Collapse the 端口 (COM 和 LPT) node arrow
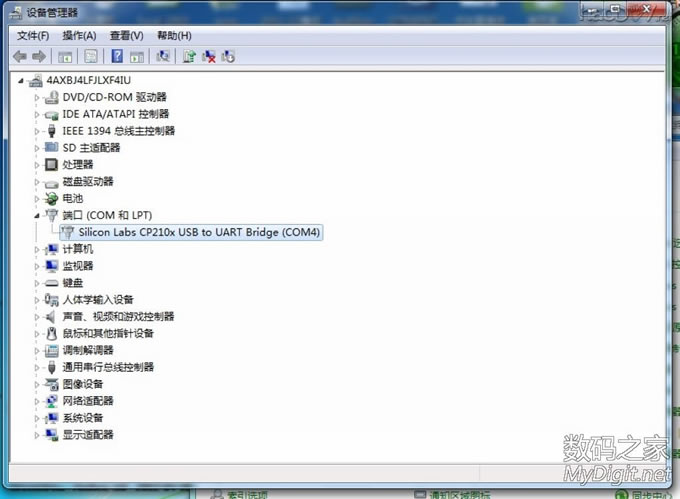This screenshot has height=499, width=680. coord(38,215)
